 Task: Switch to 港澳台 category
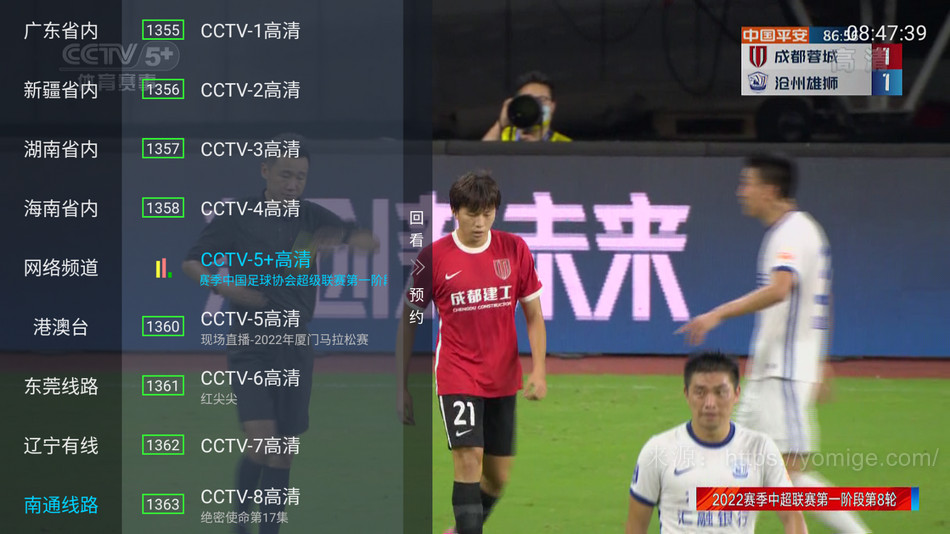[x=61, y=327]
